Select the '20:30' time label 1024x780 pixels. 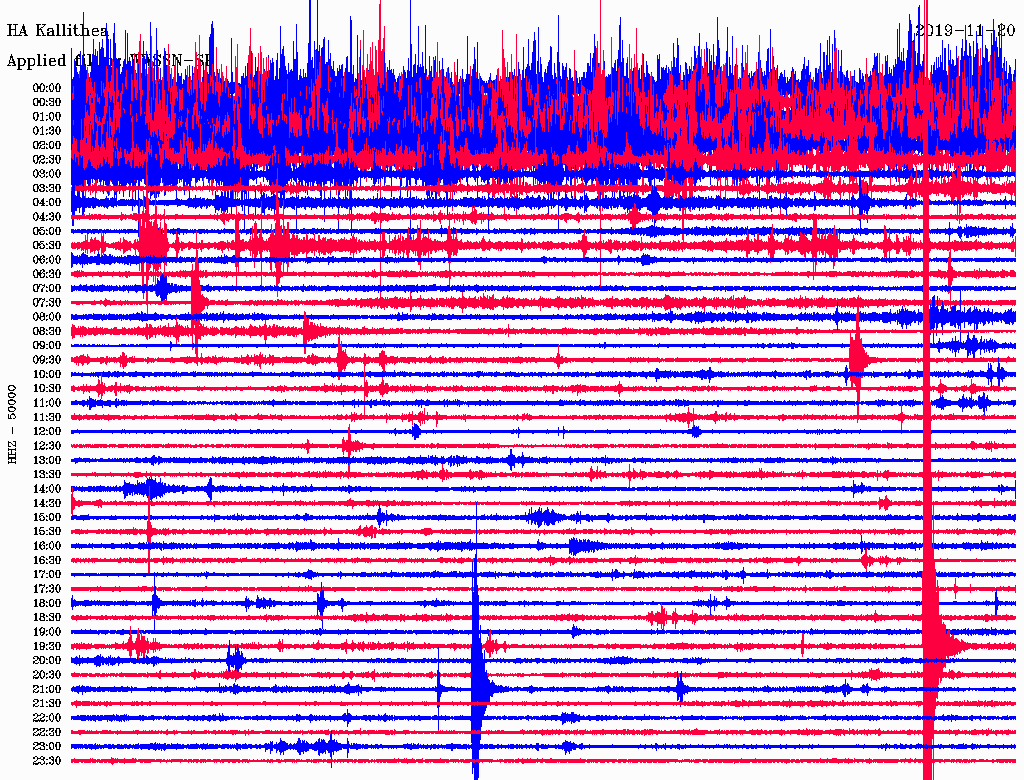[x=47, y=675]
